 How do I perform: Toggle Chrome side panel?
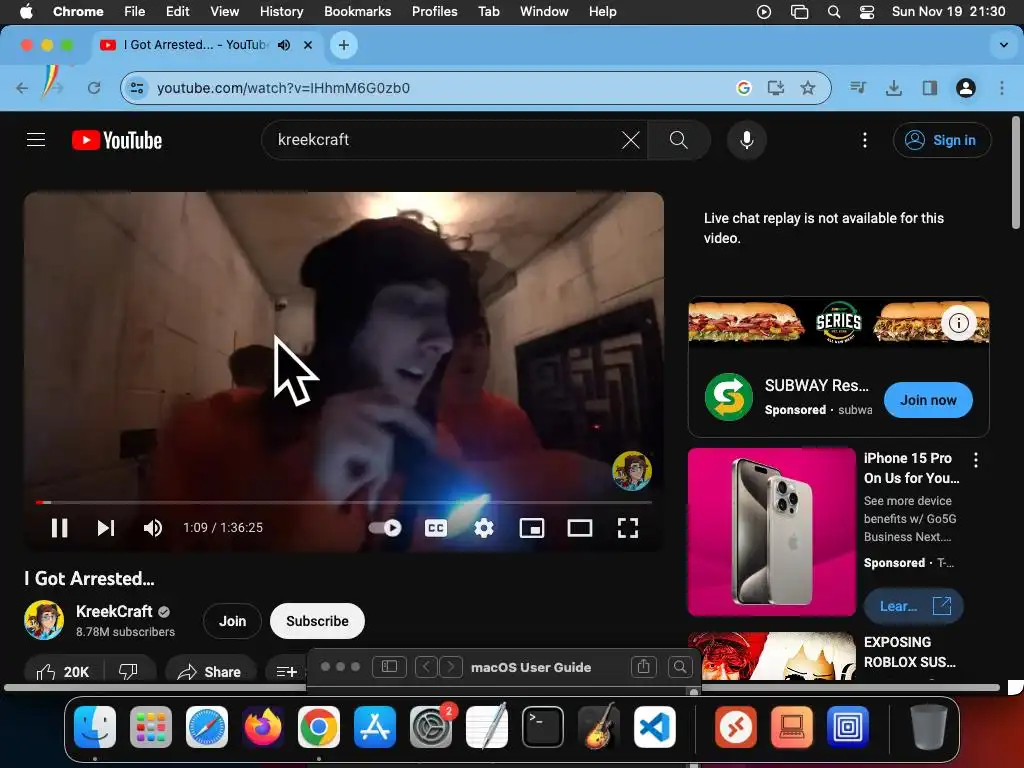[929, 88]
